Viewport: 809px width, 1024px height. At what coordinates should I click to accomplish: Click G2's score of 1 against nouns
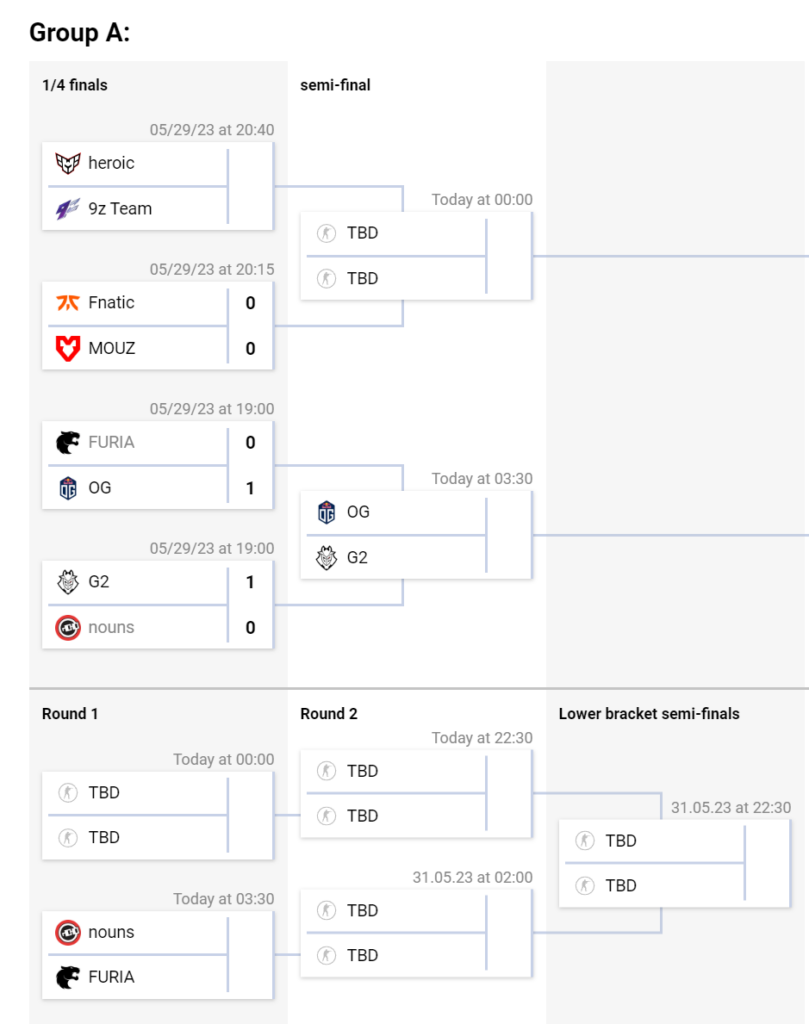click(250, 582)
